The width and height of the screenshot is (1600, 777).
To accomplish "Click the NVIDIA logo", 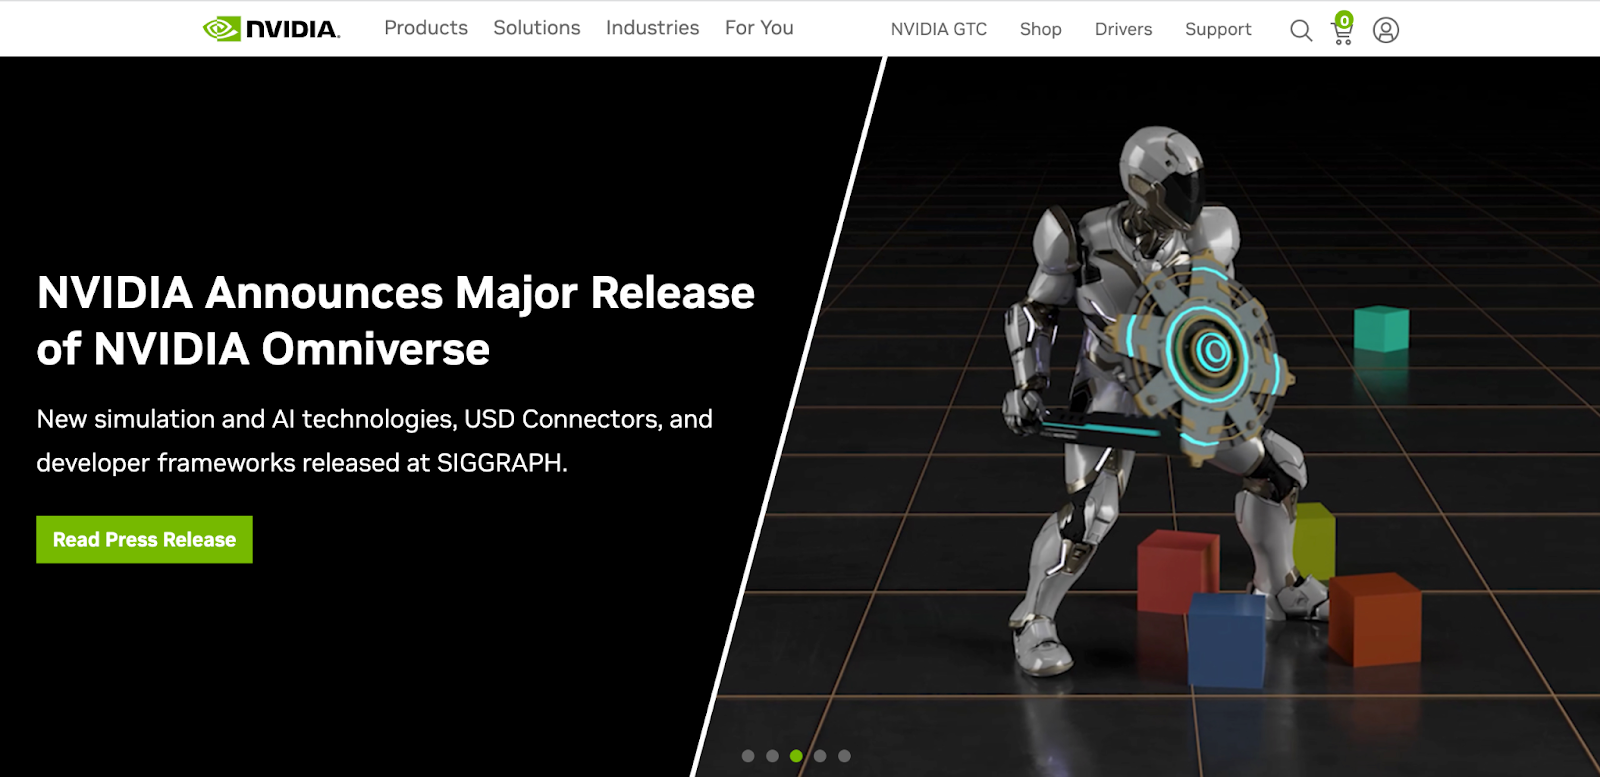I will (271, 29).
